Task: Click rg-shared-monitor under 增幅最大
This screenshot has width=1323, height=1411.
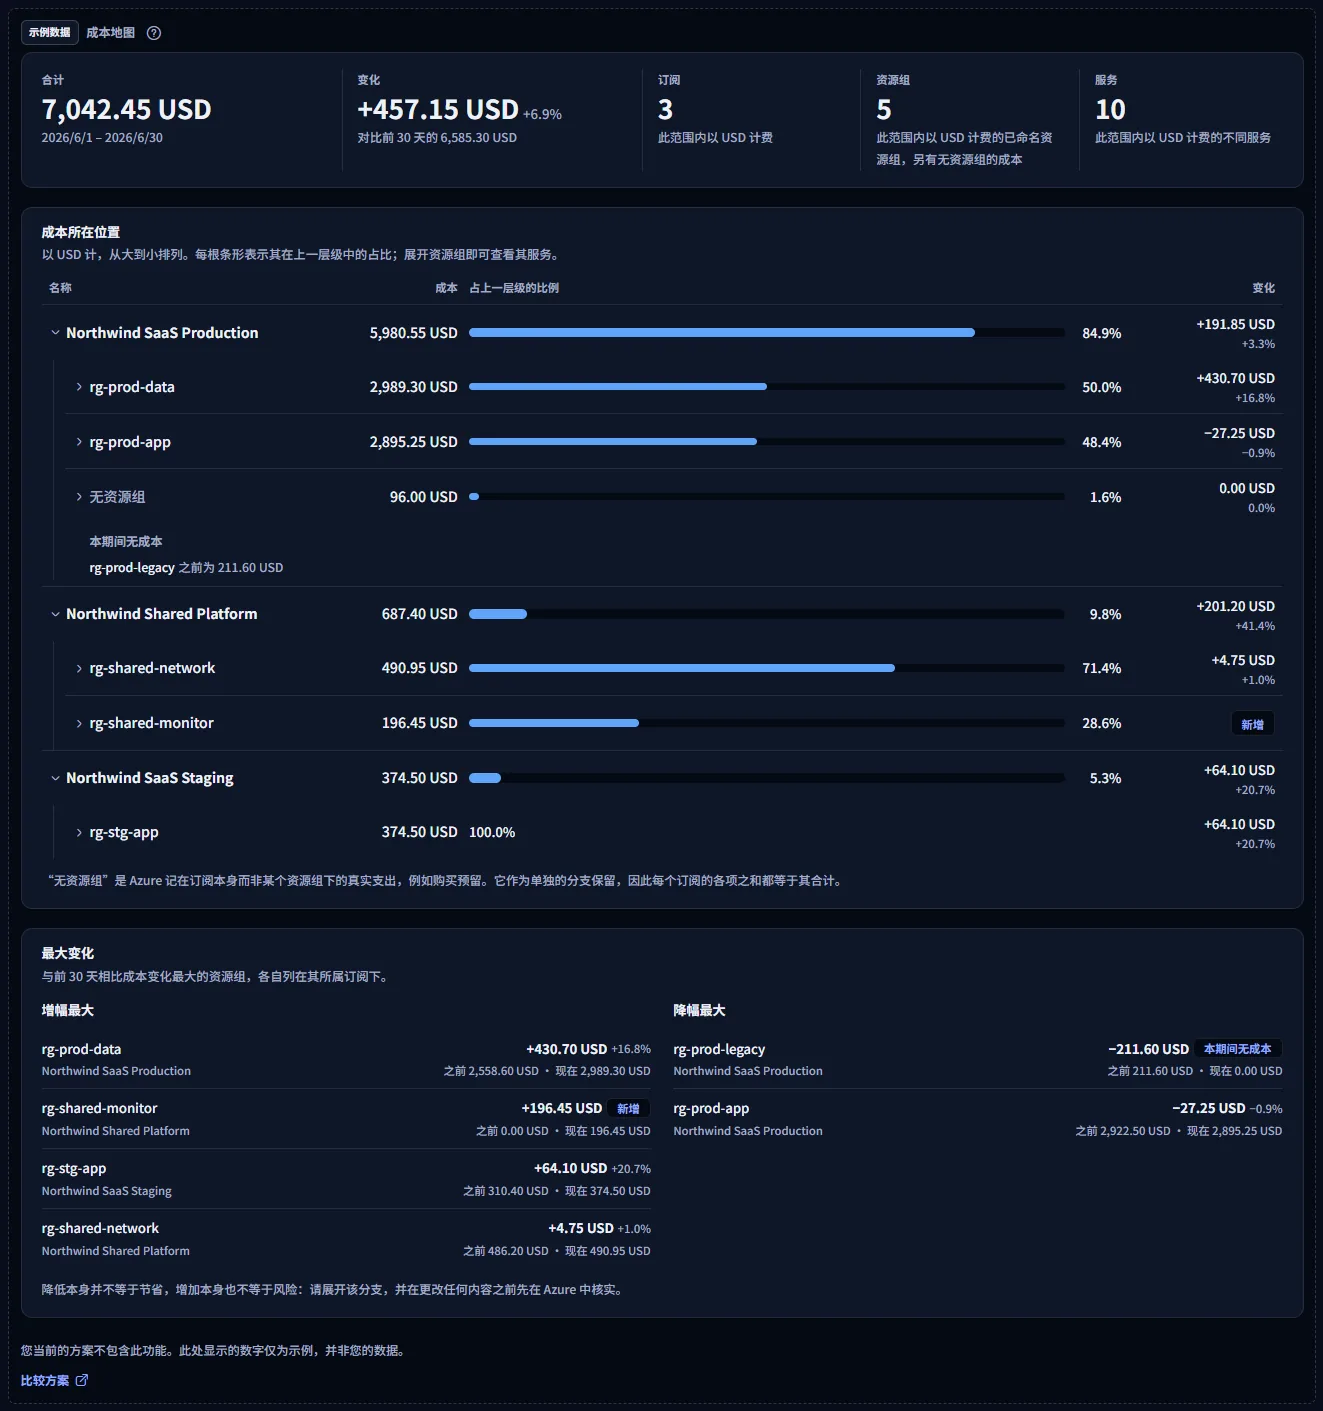Action: coord(99,1108)
